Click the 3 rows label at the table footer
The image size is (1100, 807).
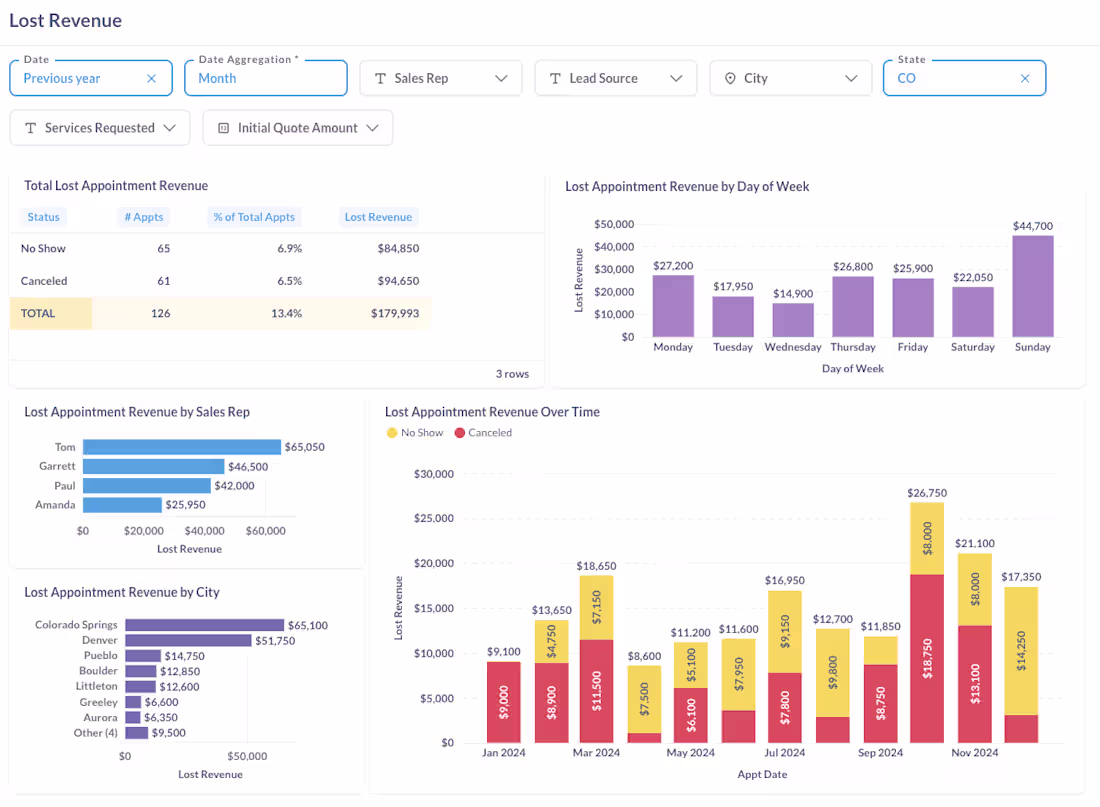click(x=512, y=373)
